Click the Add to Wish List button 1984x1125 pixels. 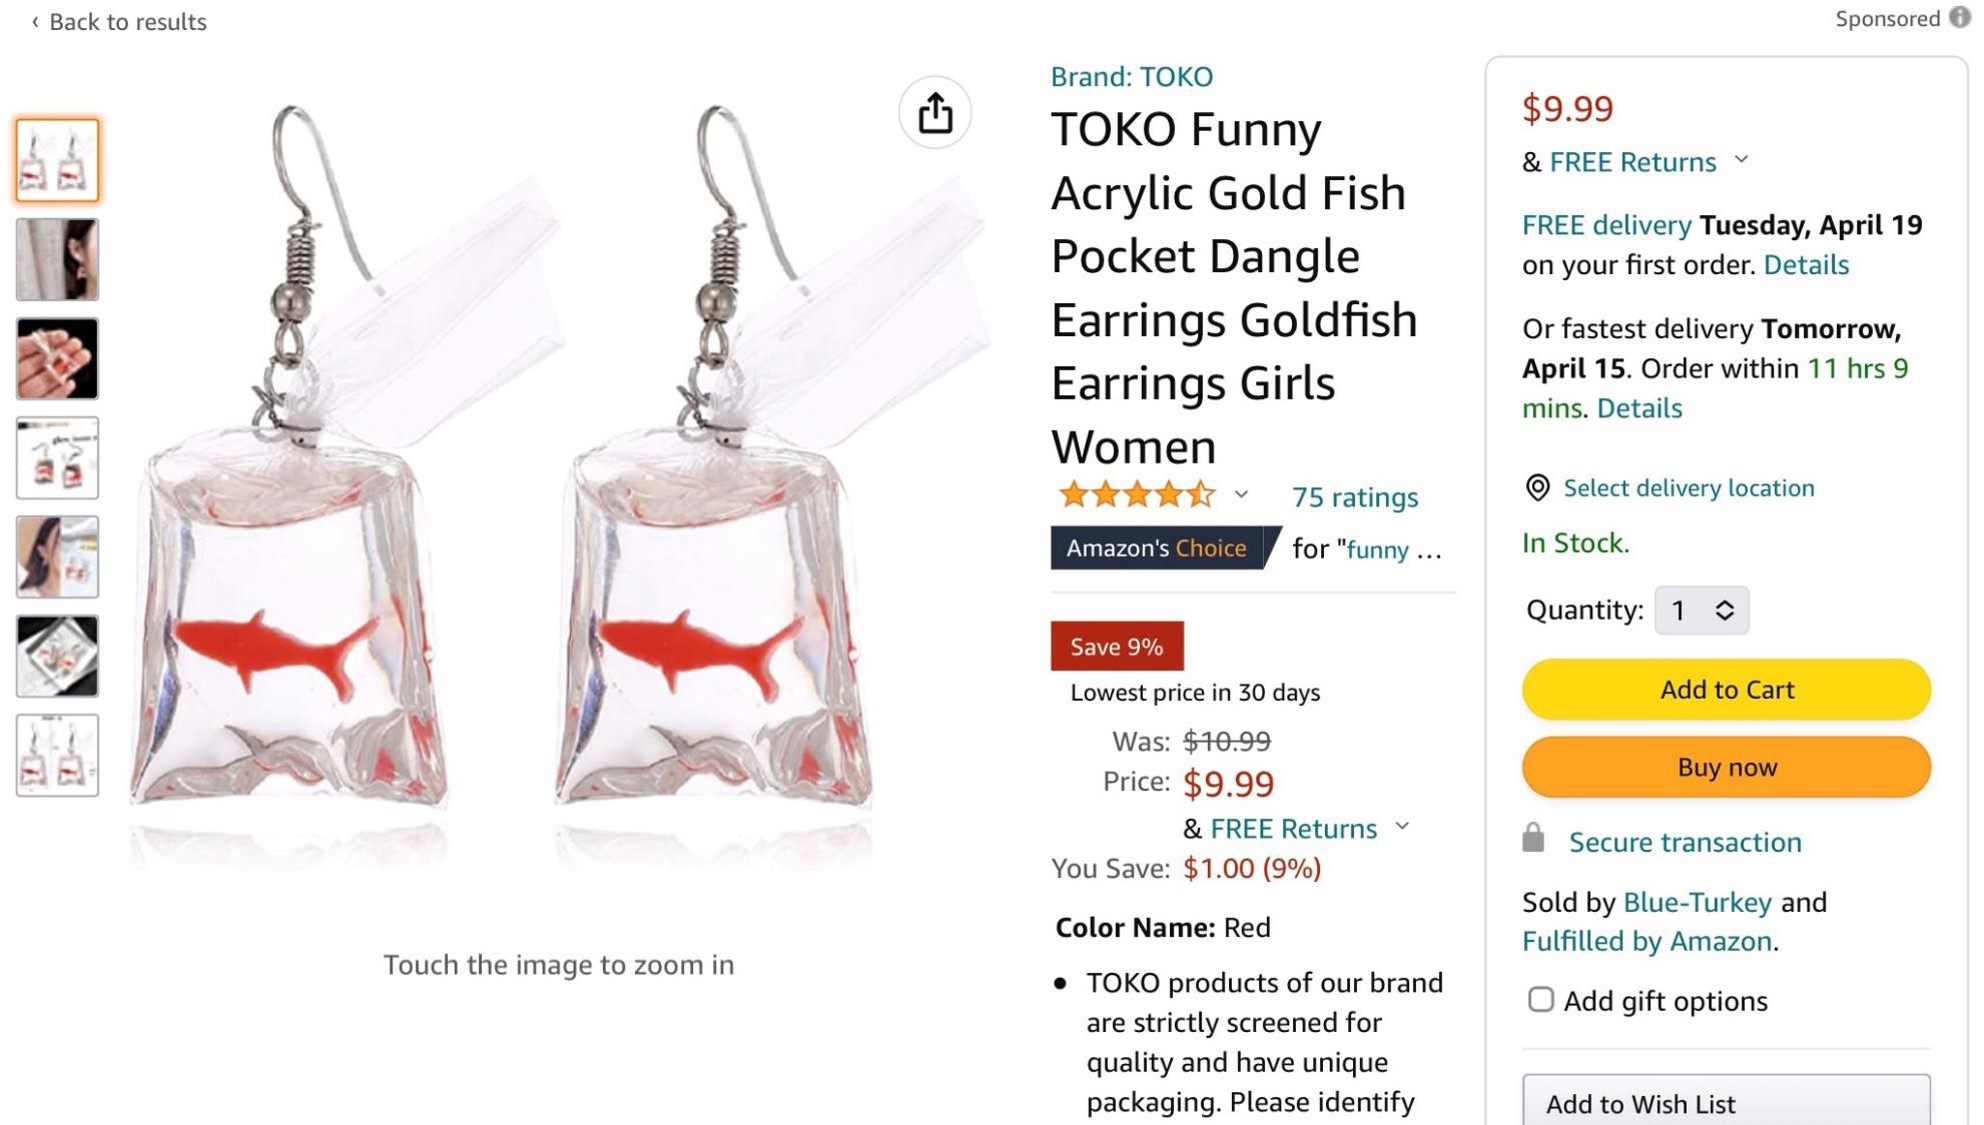click(1726, 1101)
